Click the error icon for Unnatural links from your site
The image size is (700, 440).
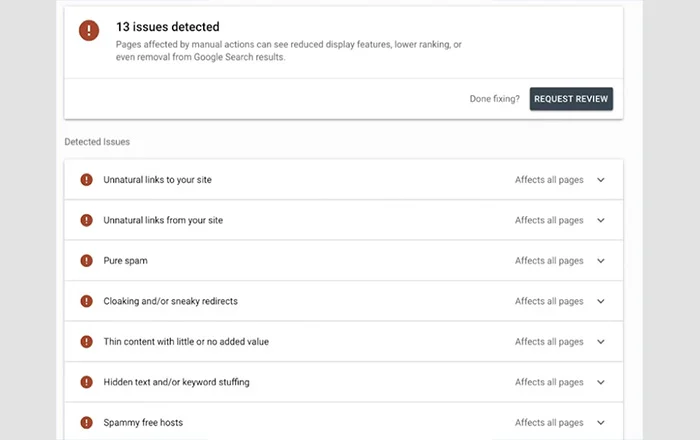(86, 220)
